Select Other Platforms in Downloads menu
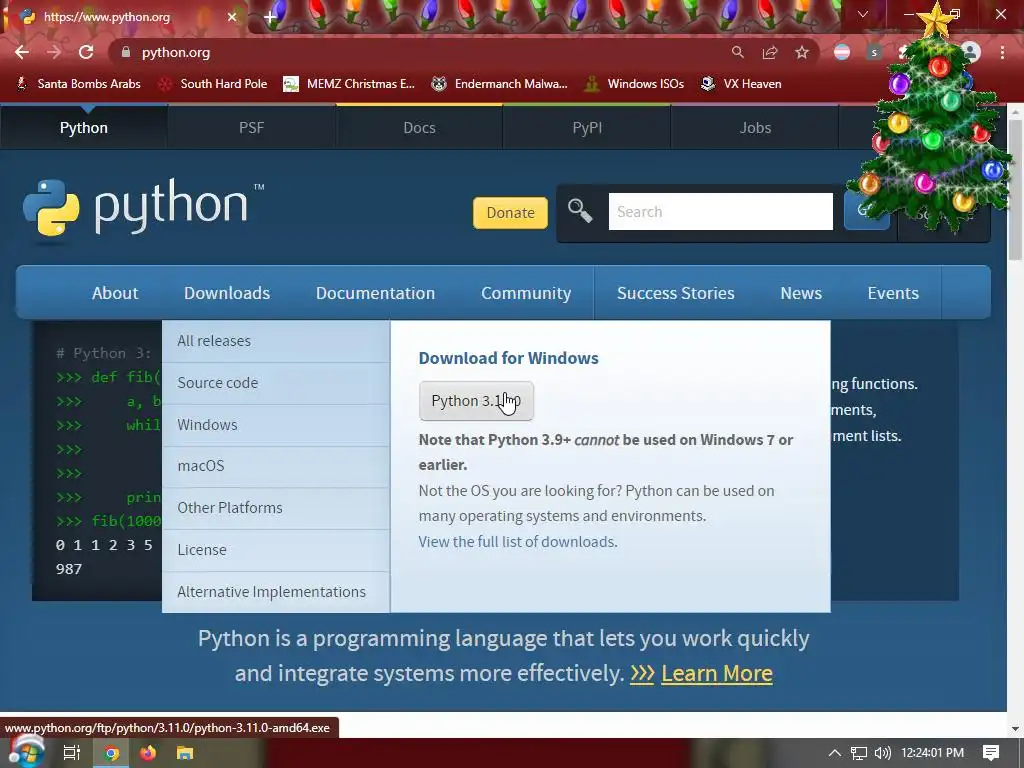Image resolution: width=1024 pixels, height=768 pixels. tap(276, 507)
